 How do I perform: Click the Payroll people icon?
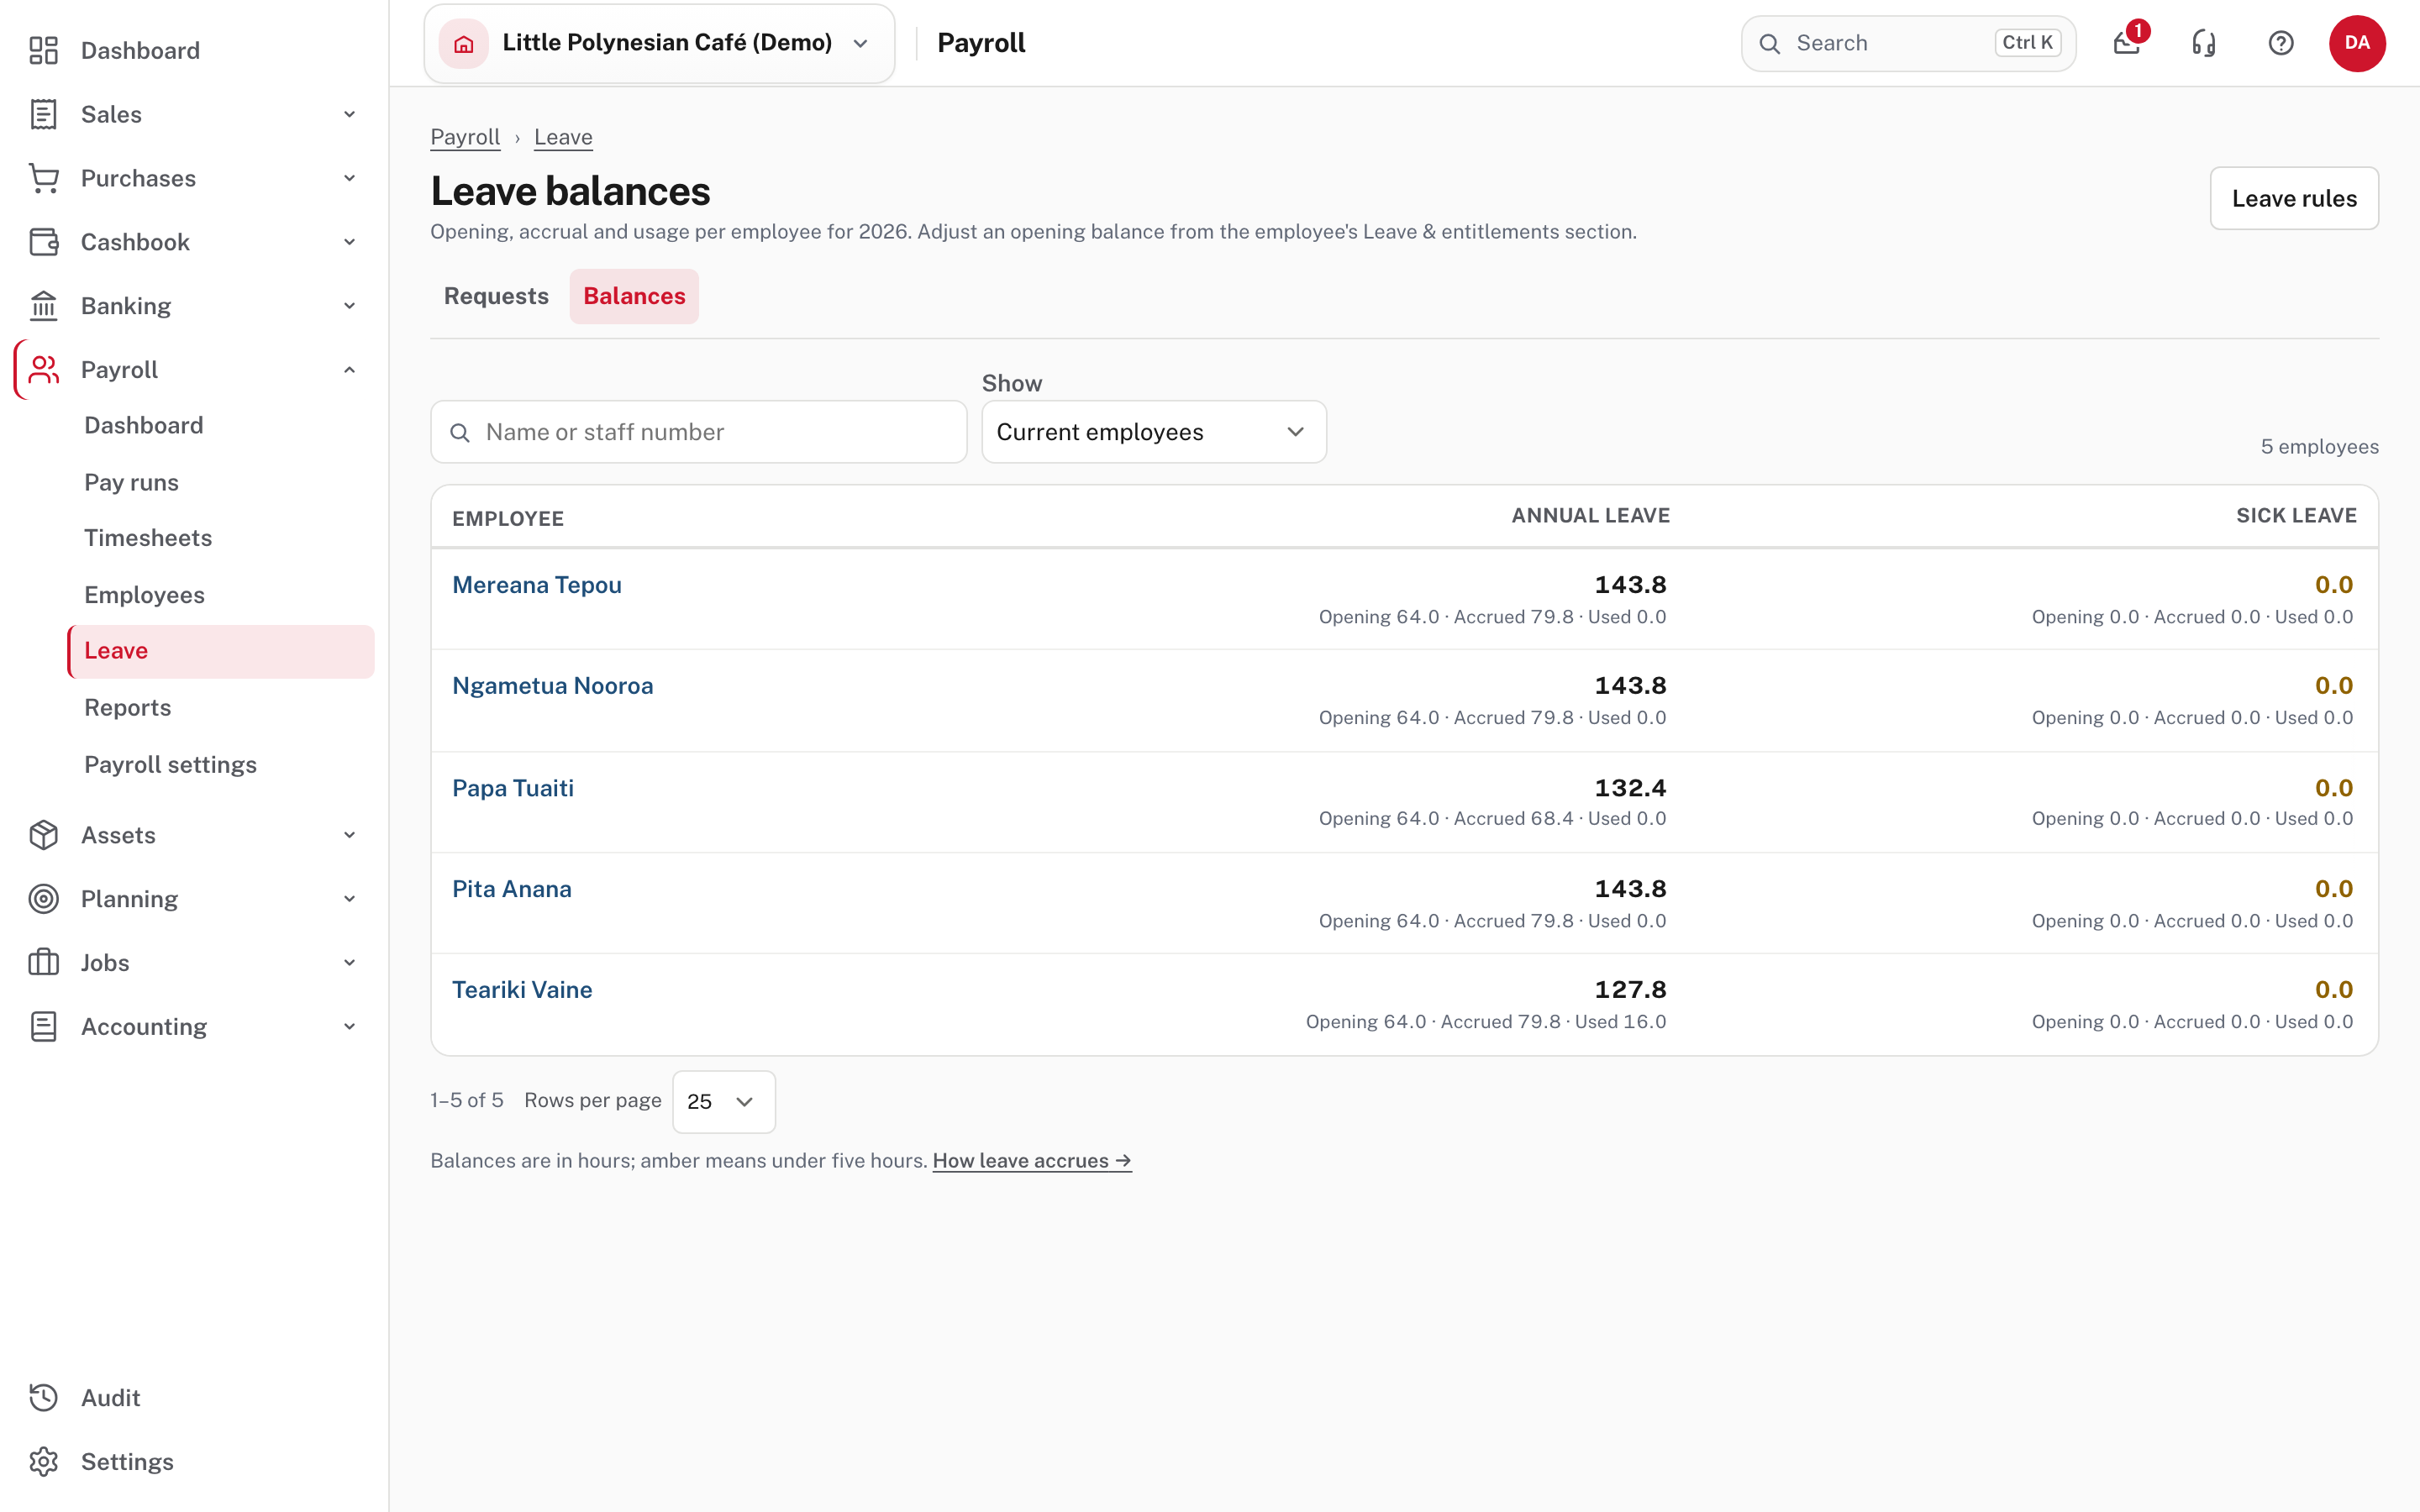pyautogui.click(x=43, y=370)
